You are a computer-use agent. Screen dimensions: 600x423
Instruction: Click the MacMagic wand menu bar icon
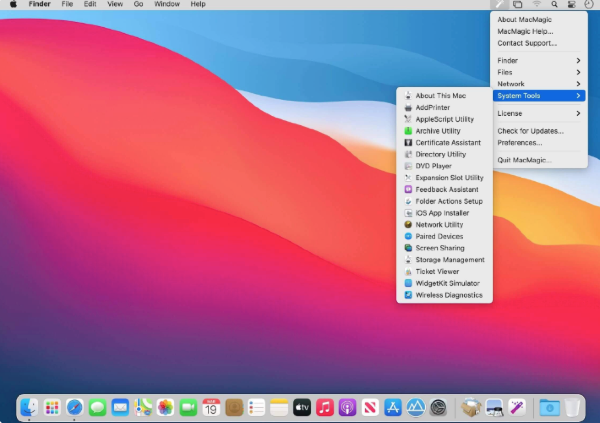pyautogui.click(x=499, y=4)
